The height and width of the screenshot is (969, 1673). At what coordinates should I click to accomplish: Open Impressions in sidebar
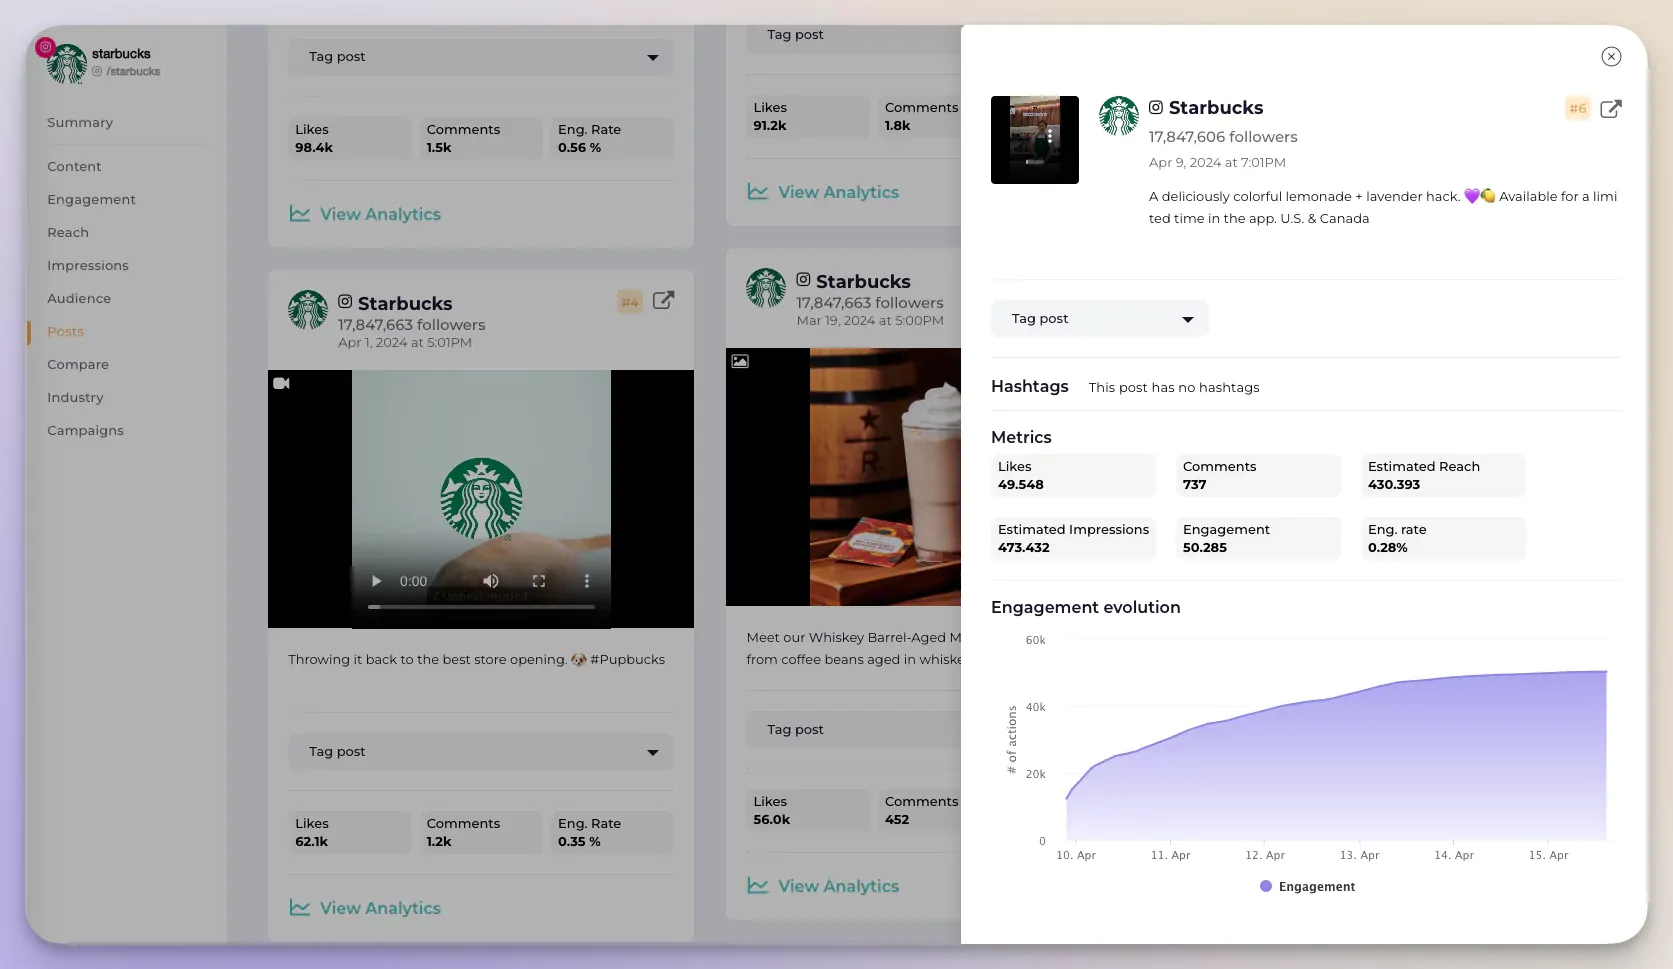coord(88,266)
